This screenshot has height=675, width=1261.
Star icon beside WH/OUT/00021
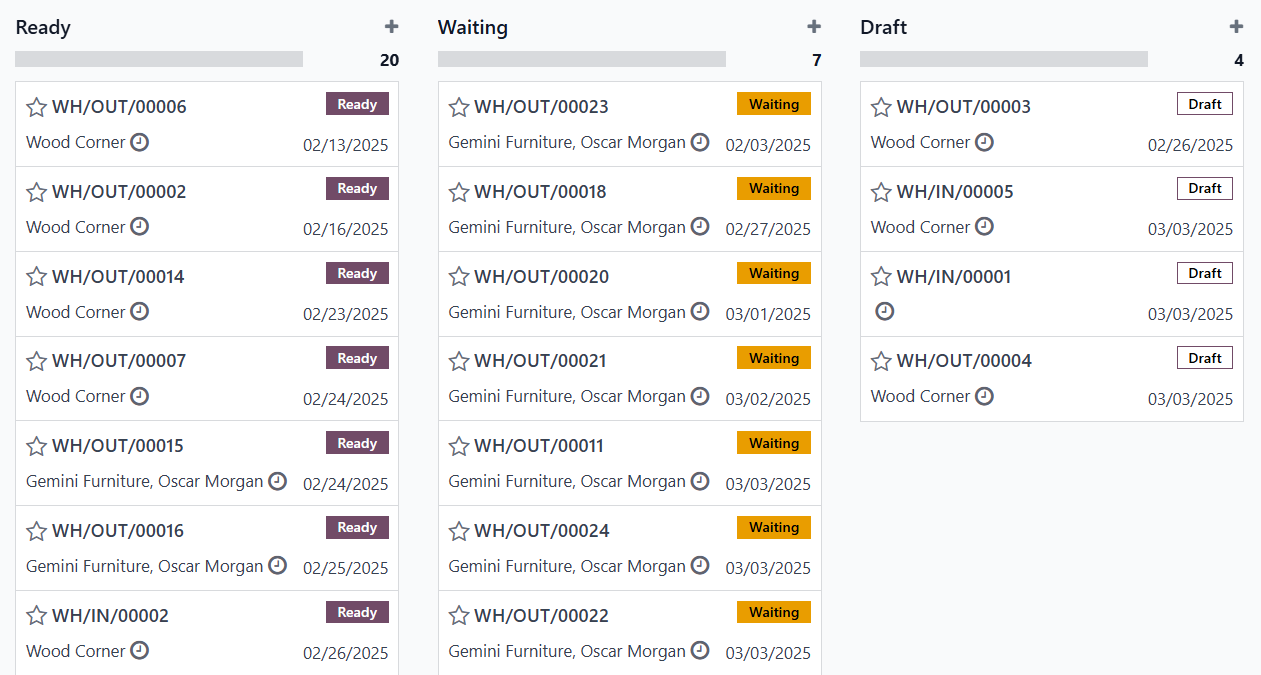(459, 361)
